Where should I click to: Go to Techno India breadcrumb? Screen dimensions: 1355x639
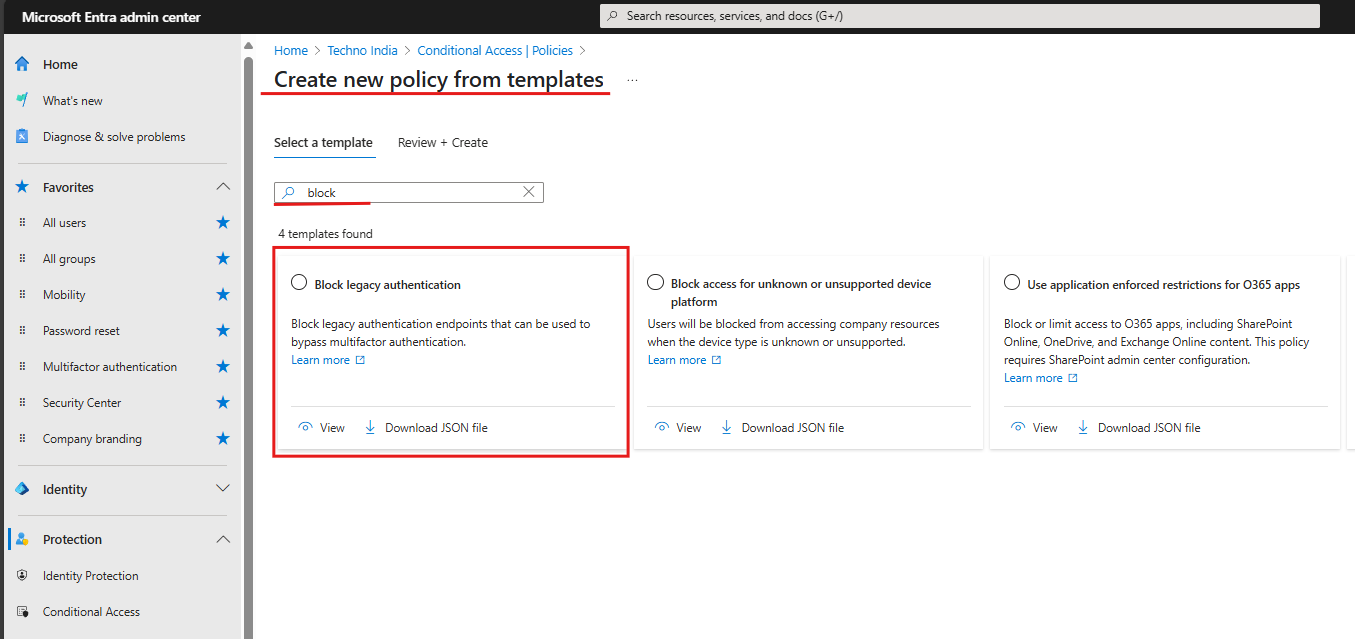(362, 50)
